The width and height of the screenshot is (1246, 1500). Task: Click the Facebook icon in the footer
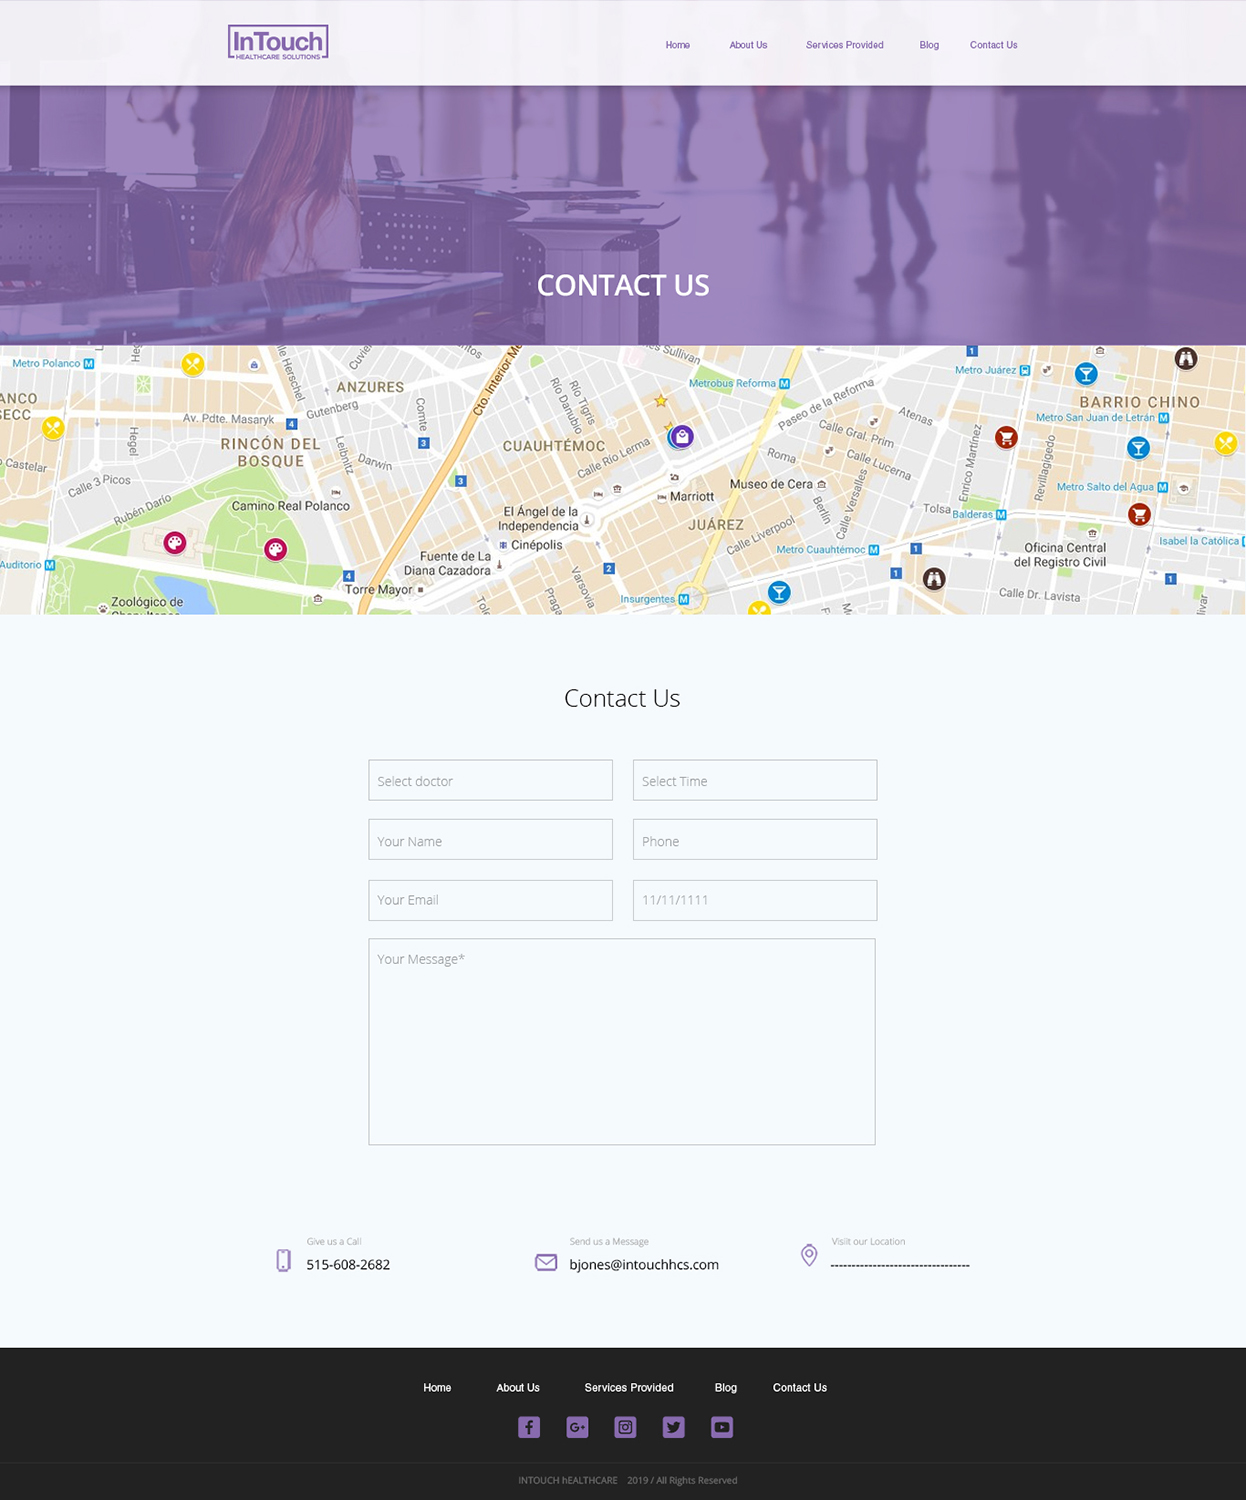tap(528, 1427)
